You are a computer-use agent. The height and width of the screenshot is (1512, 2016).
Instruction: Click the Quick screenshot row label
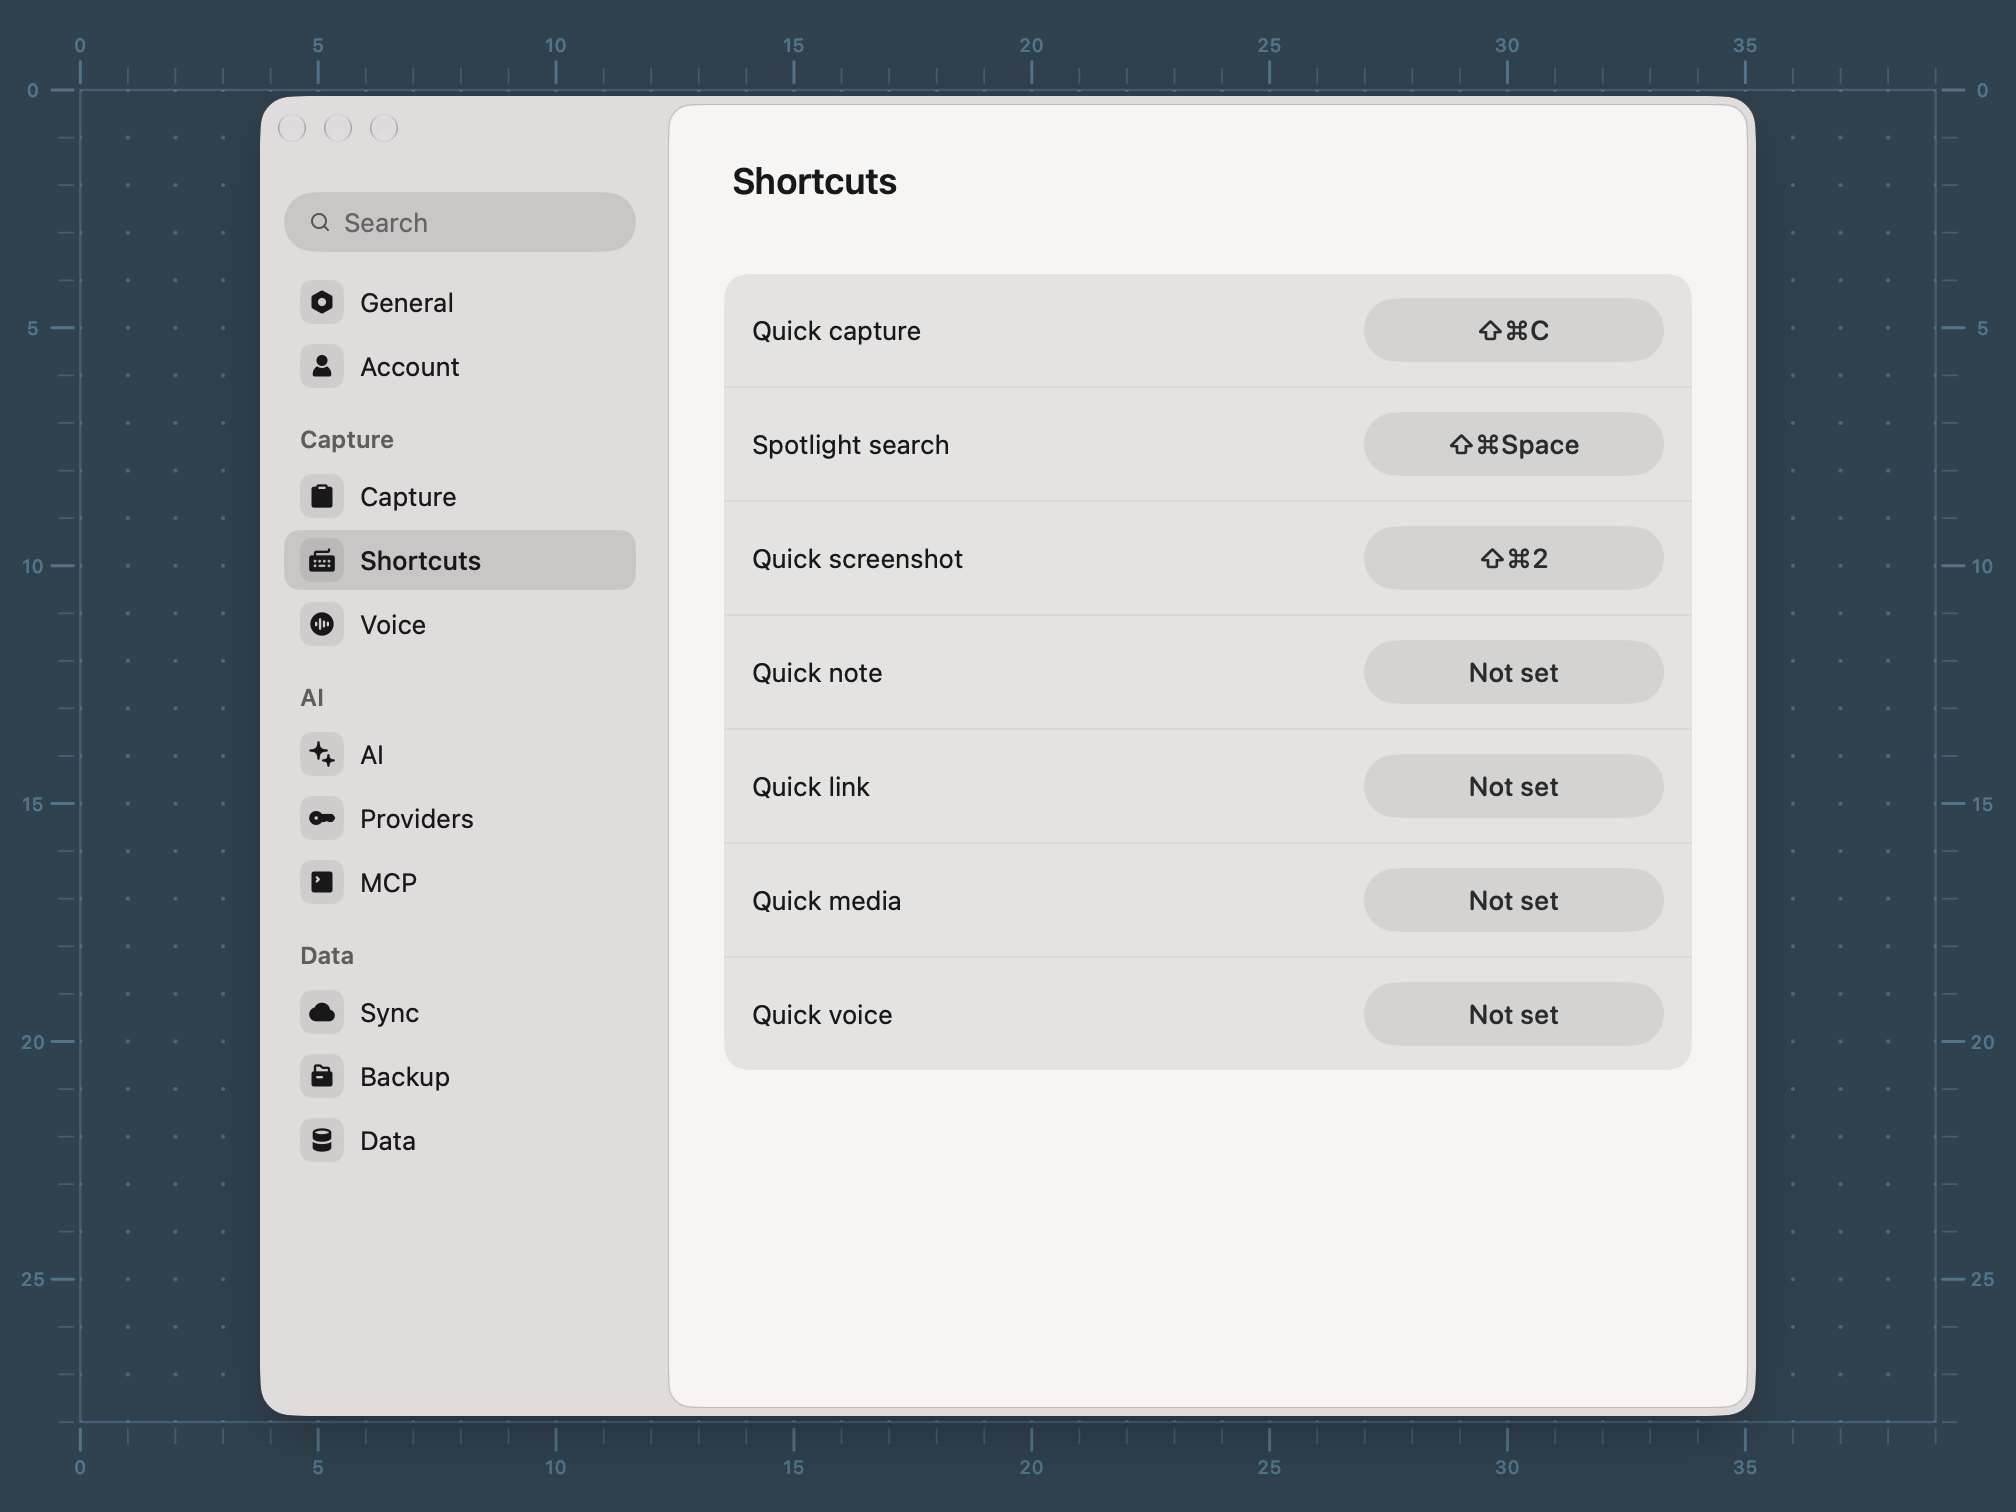857,559
